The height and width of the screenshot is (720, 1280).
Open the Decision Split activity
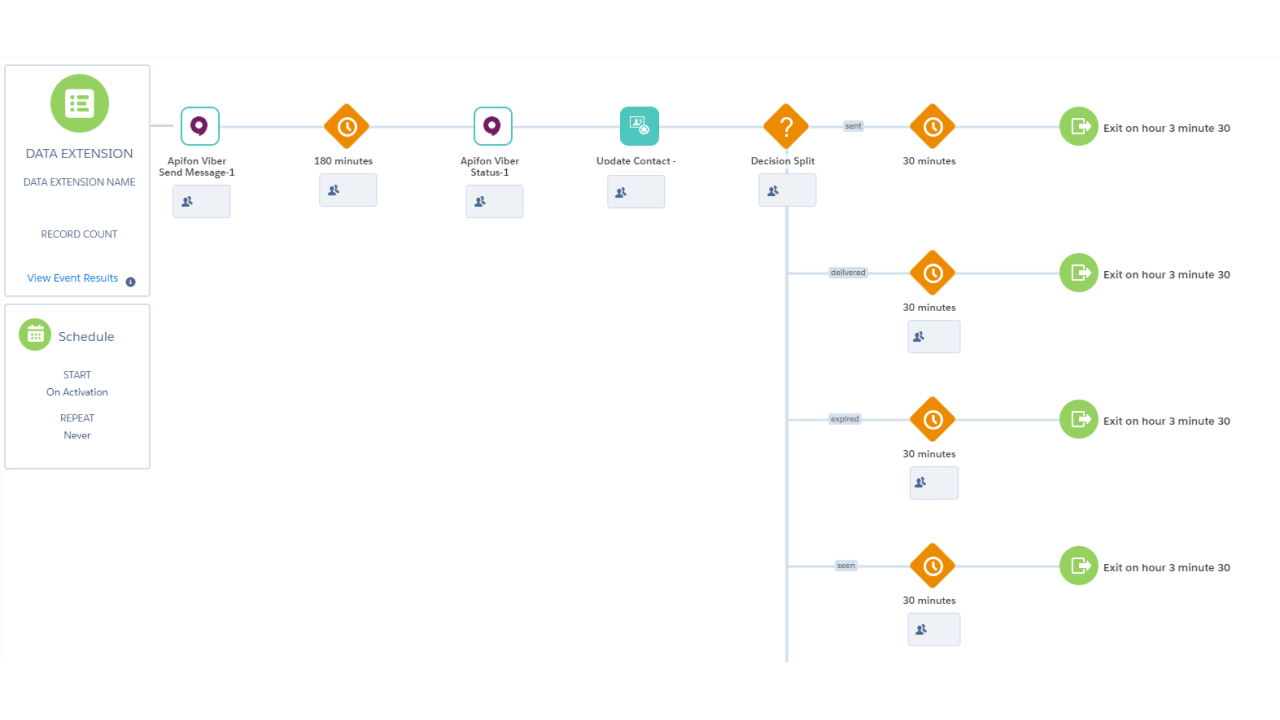pyautogui.click(x=786, y=127)
